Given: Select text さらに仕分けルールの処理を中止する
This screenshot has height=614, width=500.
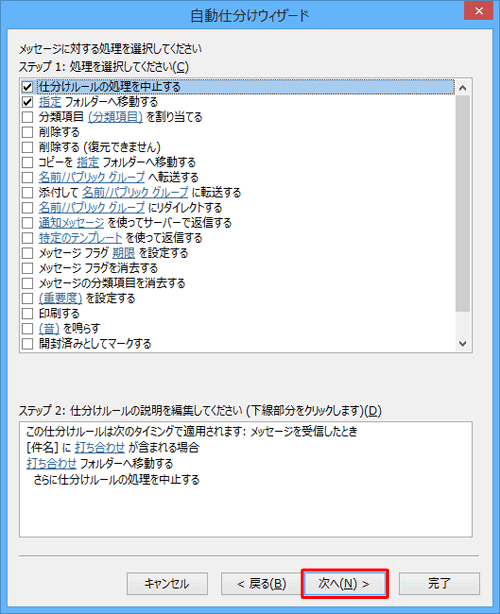Looking at the screenshot, I should [117, 480].
